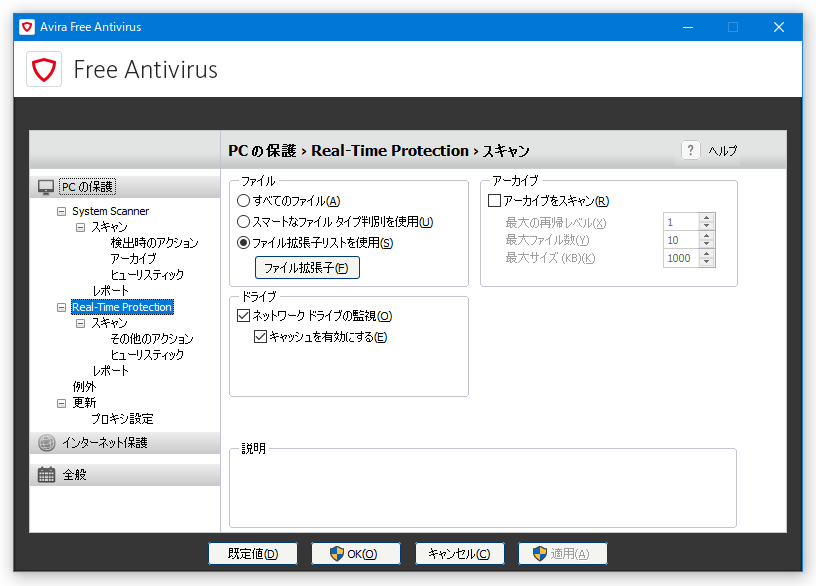Click the 既定値 defaults button
The image size is (816, 586).
[253, 554]
